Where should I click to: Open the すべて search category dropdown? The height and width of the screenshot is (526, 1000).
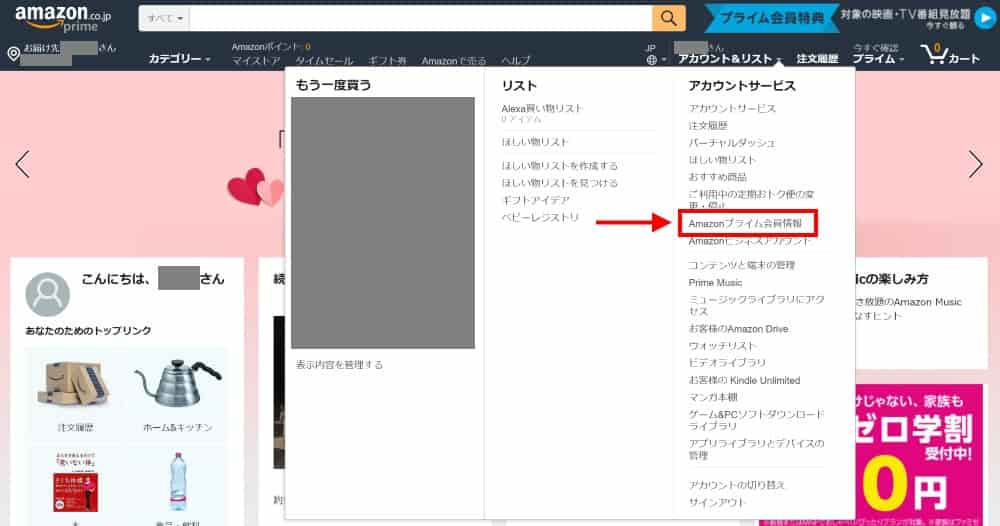(x=165, y=18)
